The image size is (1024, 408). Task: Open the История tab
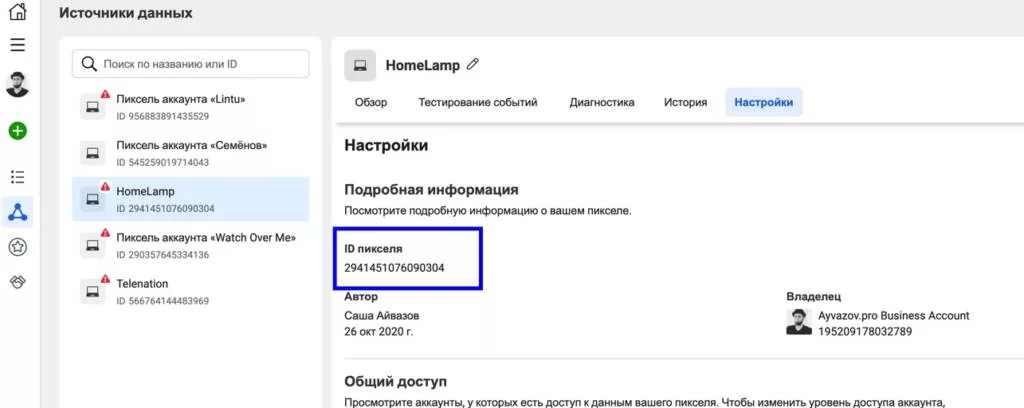(x=686, y=102)
